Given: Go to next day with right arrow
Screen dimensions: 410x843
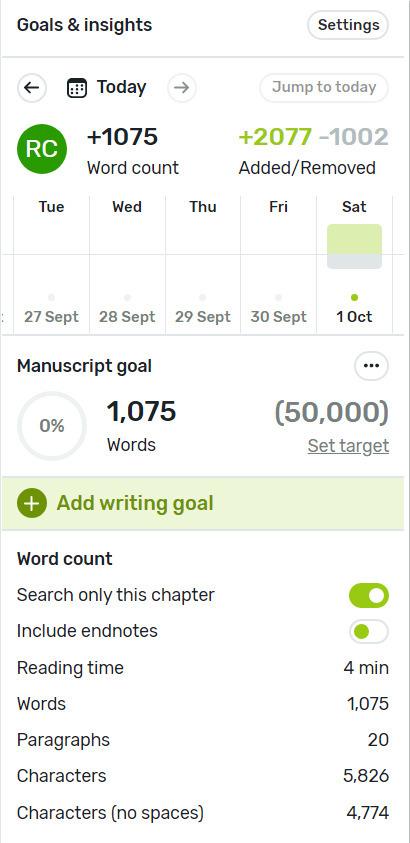Looking at the screenshot, I should 182,88.
